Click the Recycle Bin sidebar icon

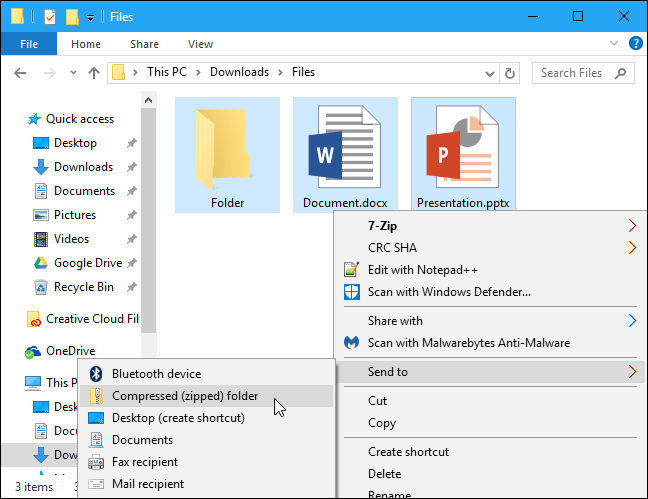point(41,287)
